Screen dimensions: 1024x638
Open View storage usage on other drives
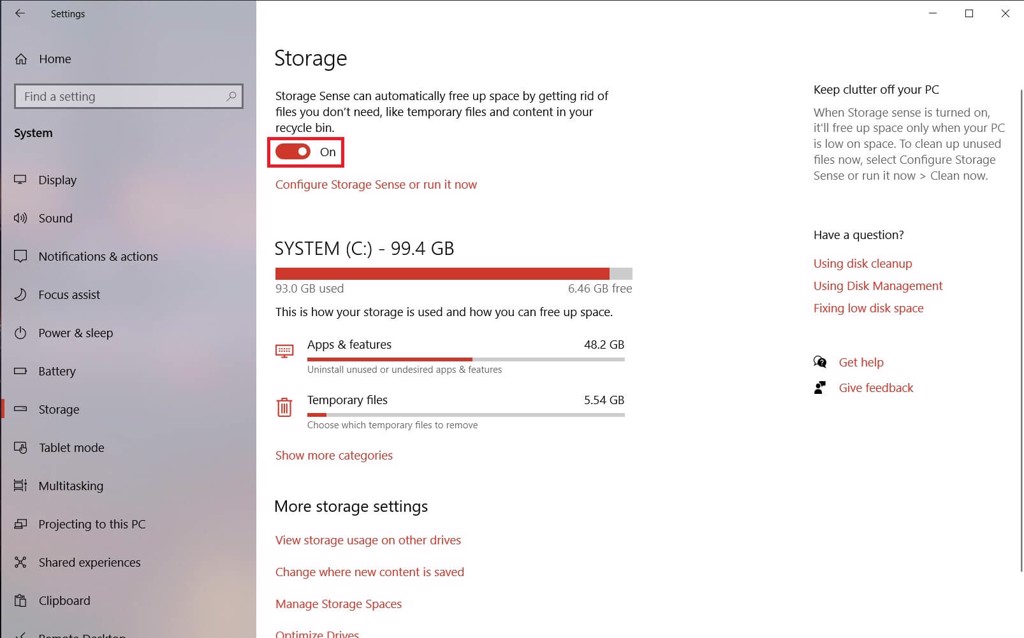(368, 540)
